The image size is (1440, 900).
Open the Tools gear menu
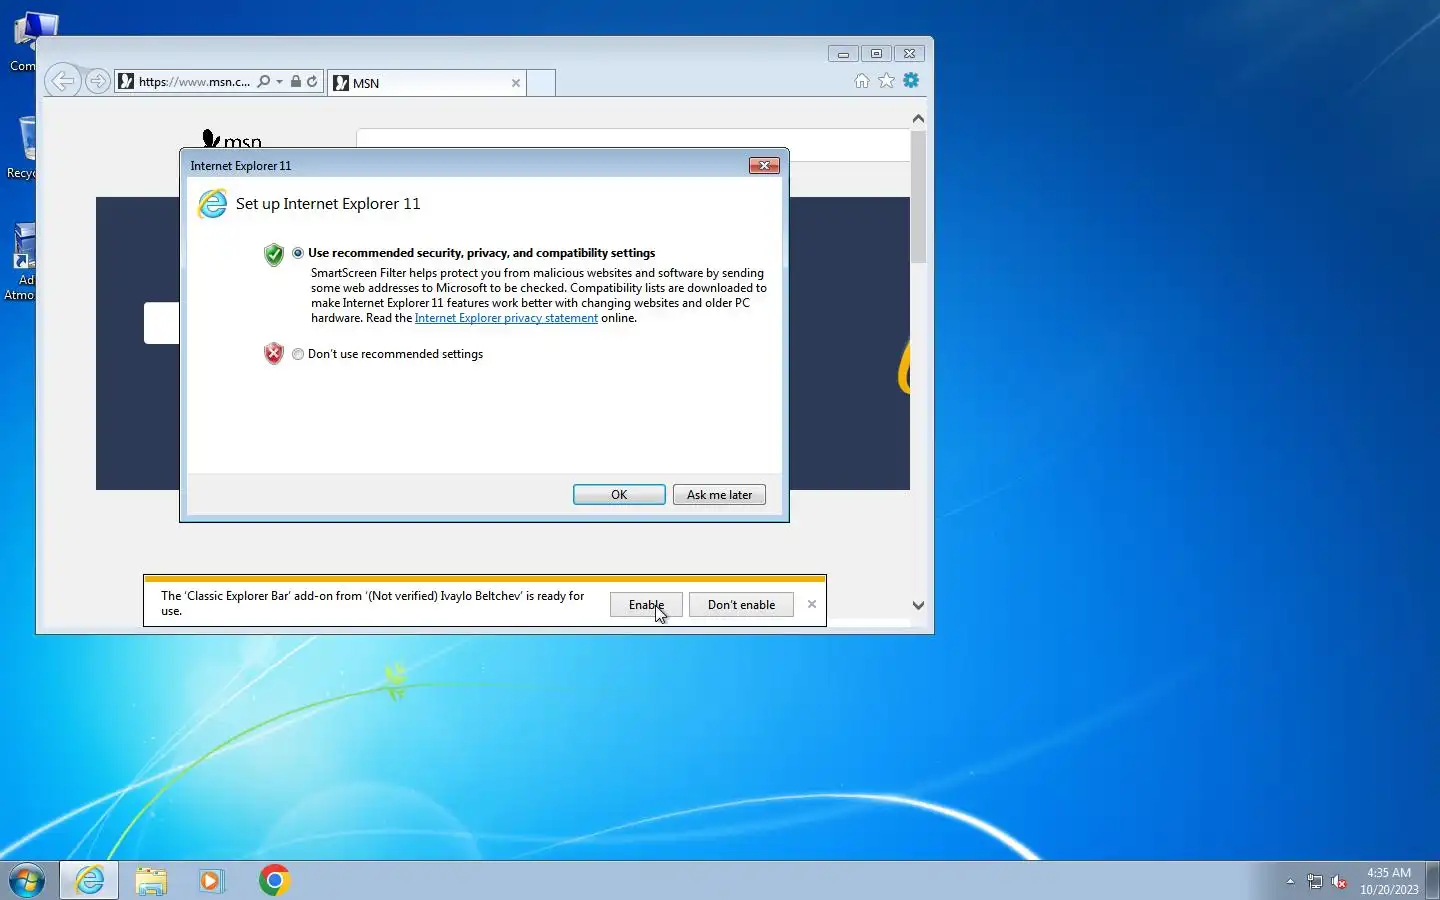(911, 81)
